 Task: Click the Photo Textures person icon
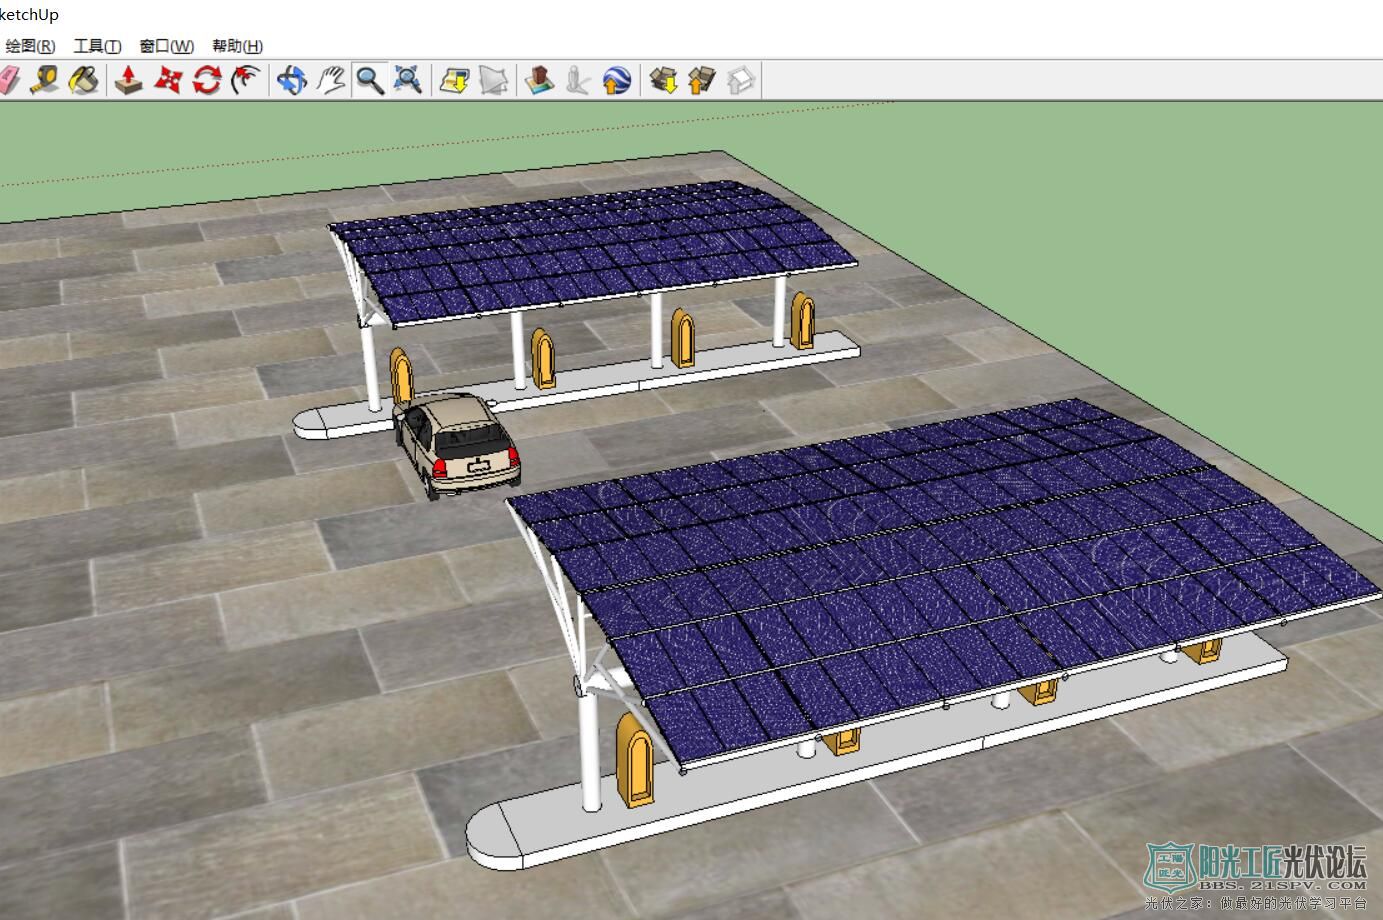tap(578, 80)
